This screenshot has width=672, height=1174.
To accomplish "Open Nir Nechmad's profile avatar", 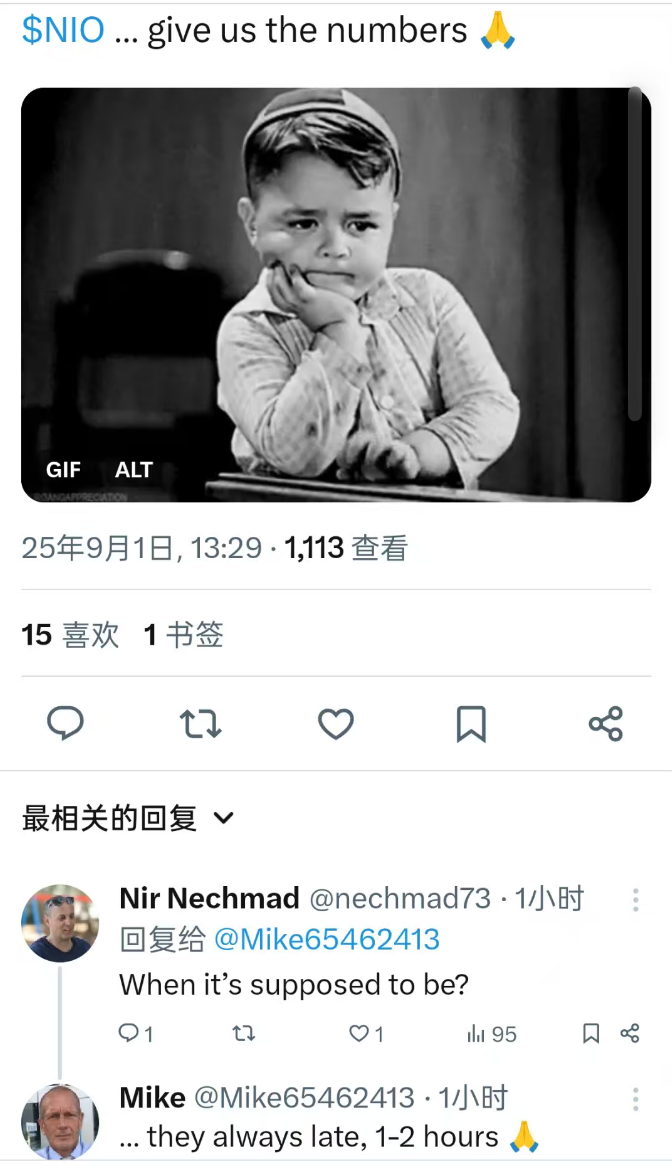I will (60, 922).
